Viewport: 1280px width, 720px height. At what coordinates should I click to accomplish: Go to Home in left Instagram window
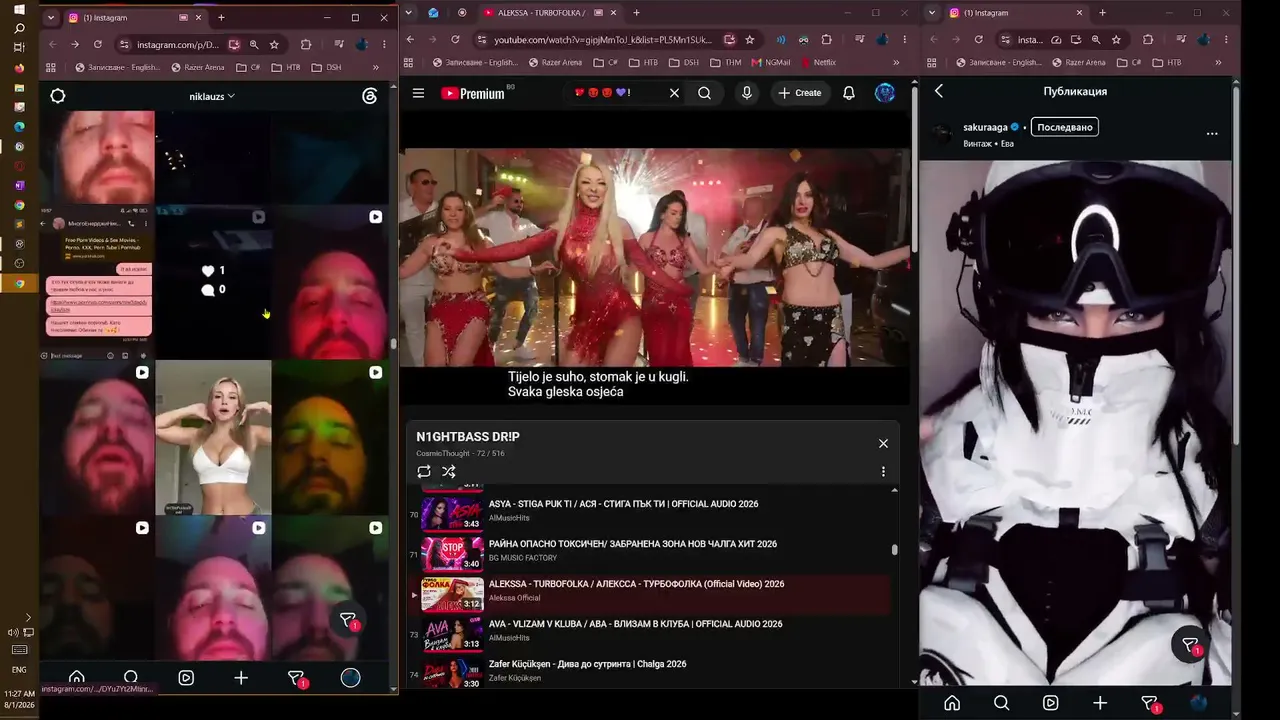pos(76,677)
